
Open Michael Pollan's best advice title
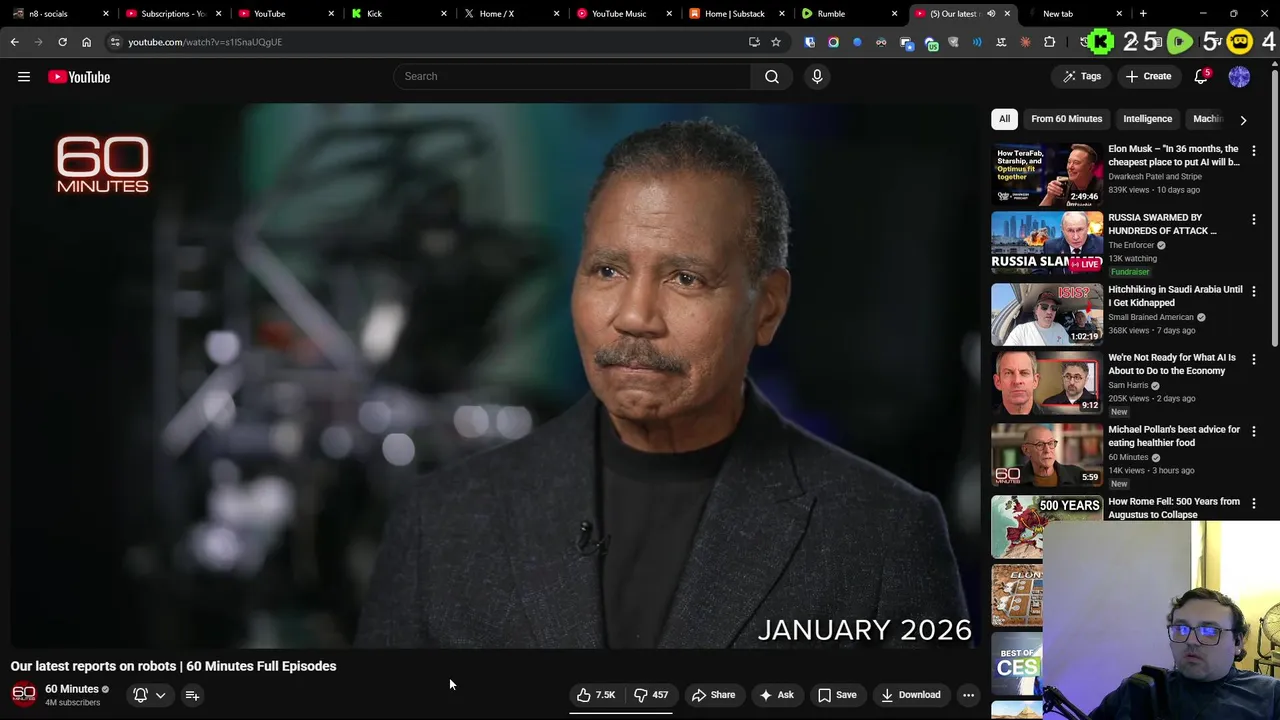point(1174,436)
